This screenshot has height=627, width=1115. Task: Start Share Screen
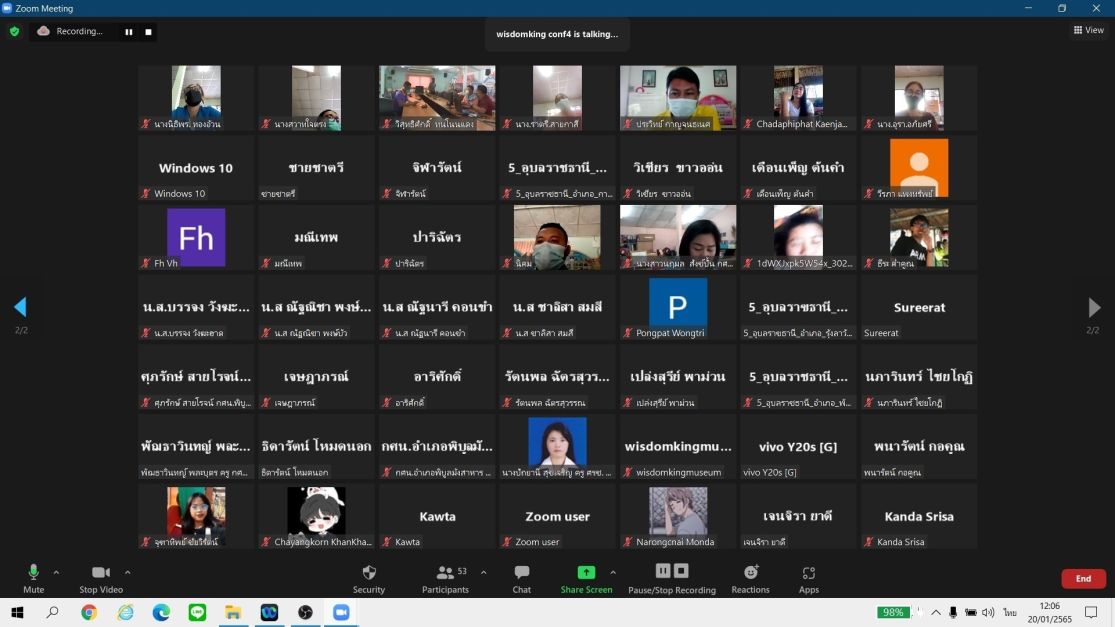(586, 579)
